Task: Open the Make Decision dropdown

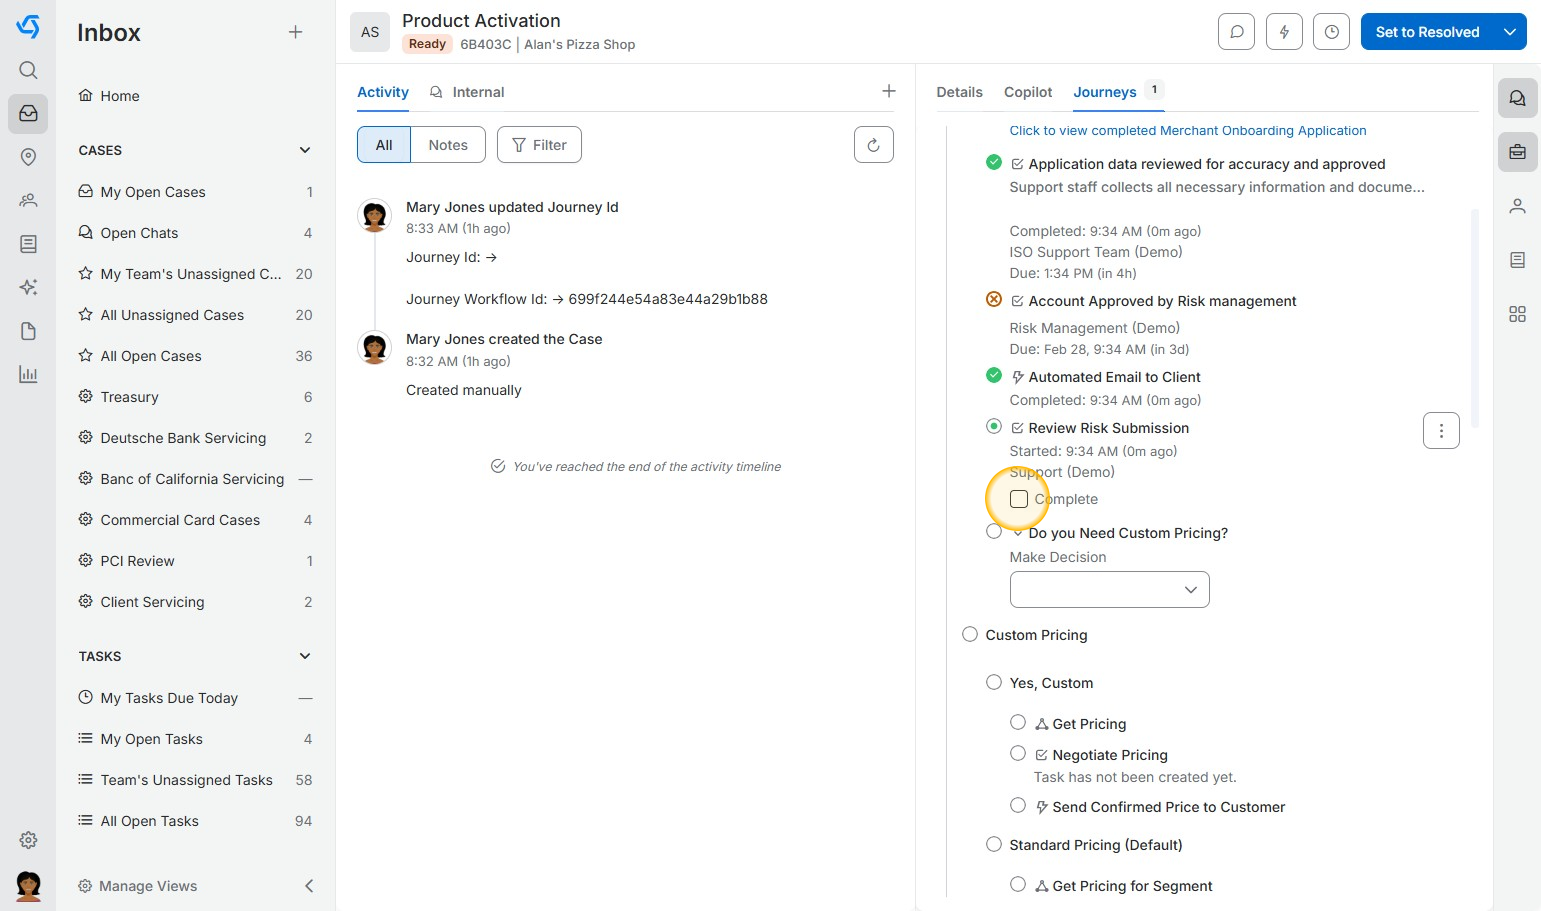Action: pyautogui.click(x=1109, y=590)
